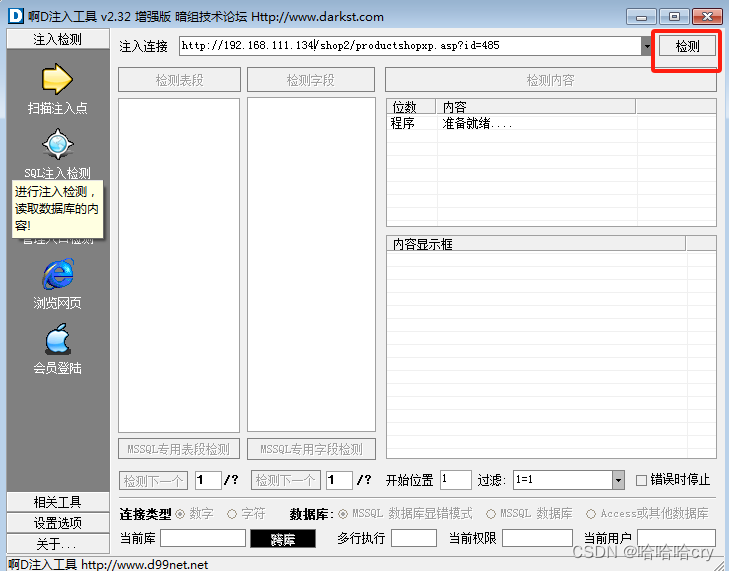
Task: Click the number field beside table 检测下一个
Action: coord(208,480)
